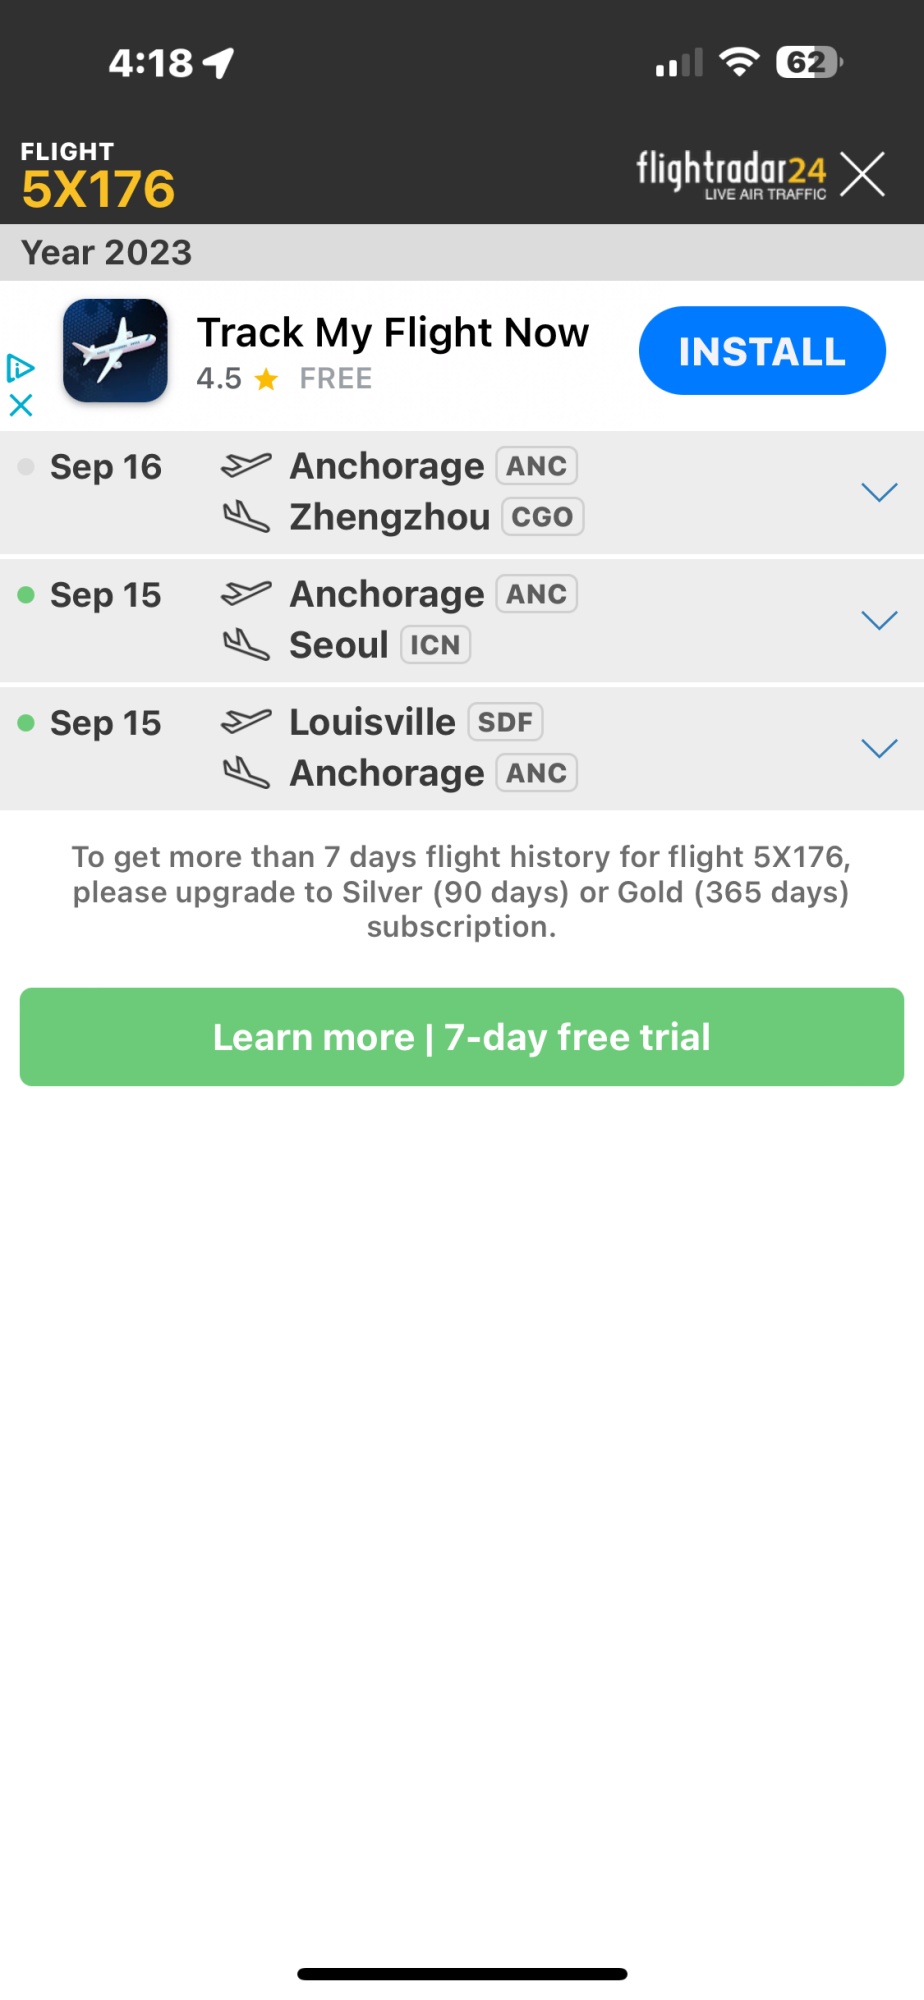The width and height of the screenshot is (924, 2000).
Task: Select the CGO airport code badge
Action: (542, 517)
